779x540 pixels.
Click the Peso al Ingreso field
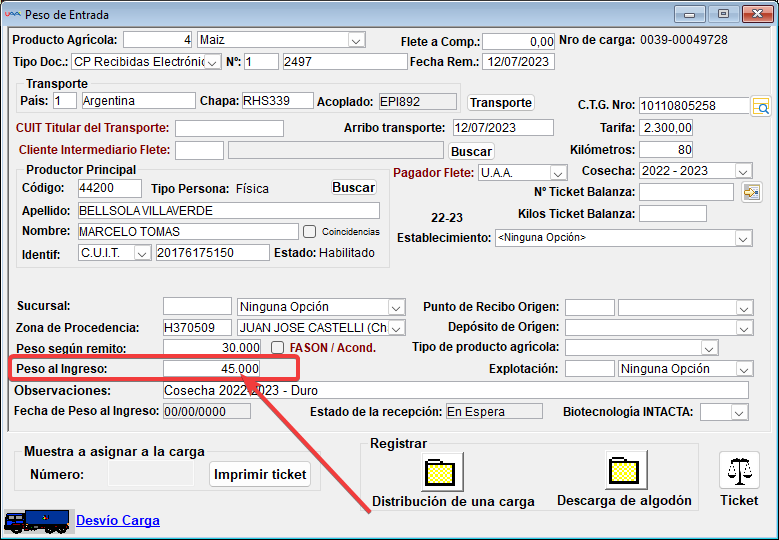(211, 369)
